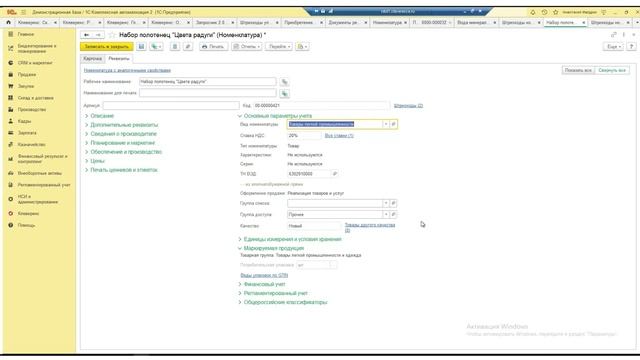
Task: Open the Главное section in sidebar
Action: point(26,34)
